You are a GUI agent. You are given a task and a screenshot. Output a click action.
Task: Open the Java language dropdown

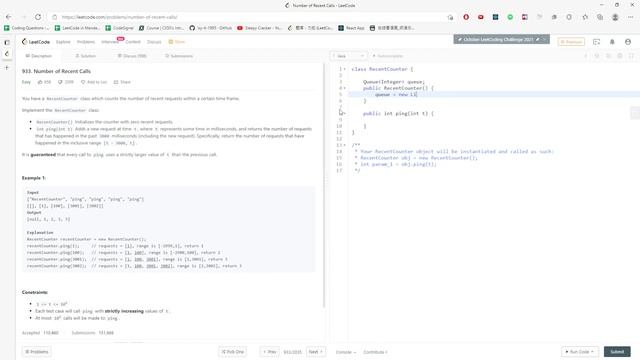[349, 56]
